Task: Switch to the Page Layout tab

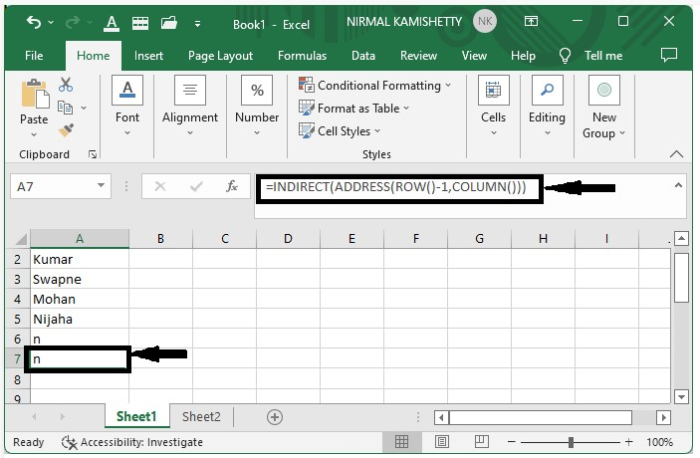Action: 221,56
